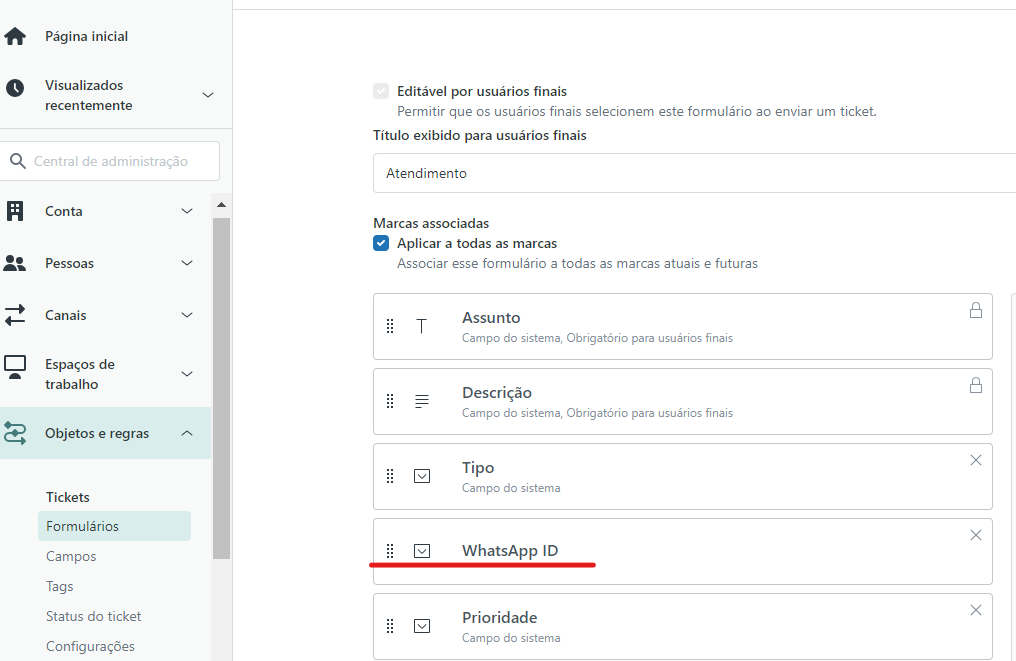Select Status do ticket in sidebar
This screenshot has height=661, width=1016.
[x=93, y=616]
